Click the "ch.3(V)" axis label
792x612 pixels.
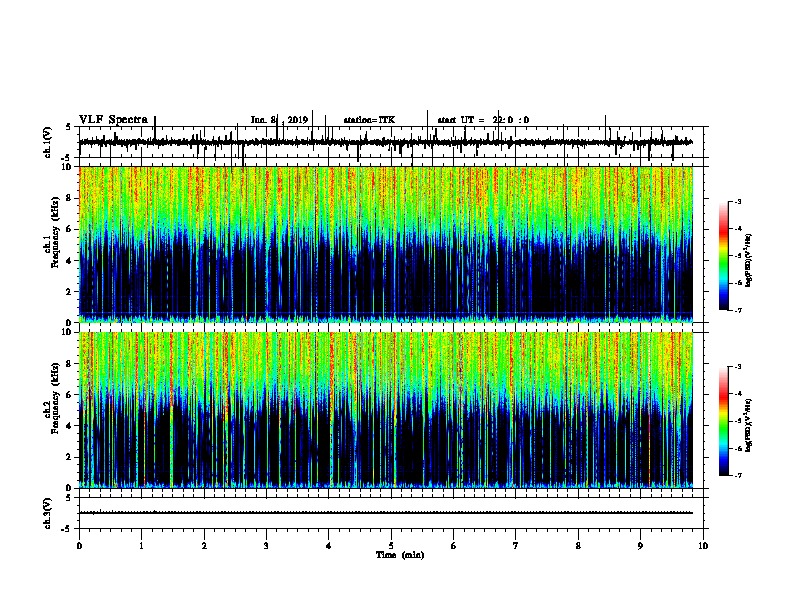47,513
